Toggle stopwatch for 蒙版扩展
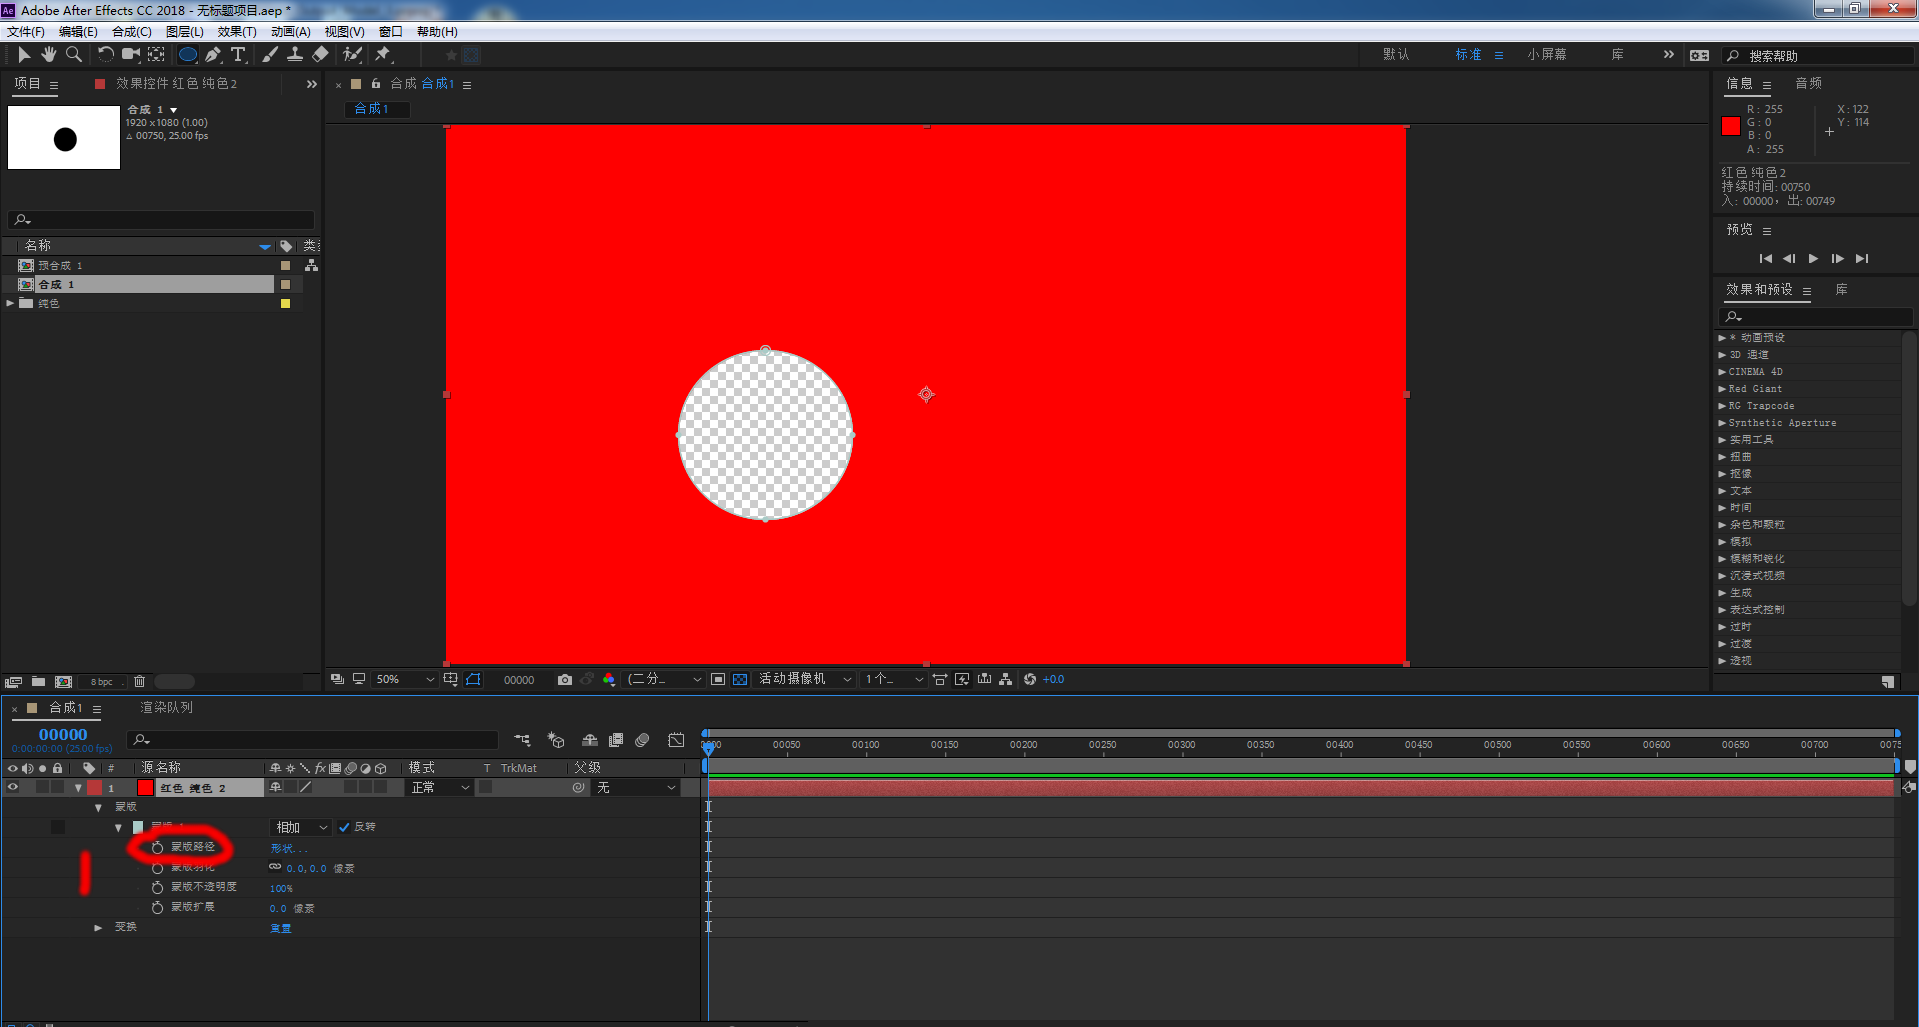This screenshot has height=1027, width=1919. click(x=157, y=908)
